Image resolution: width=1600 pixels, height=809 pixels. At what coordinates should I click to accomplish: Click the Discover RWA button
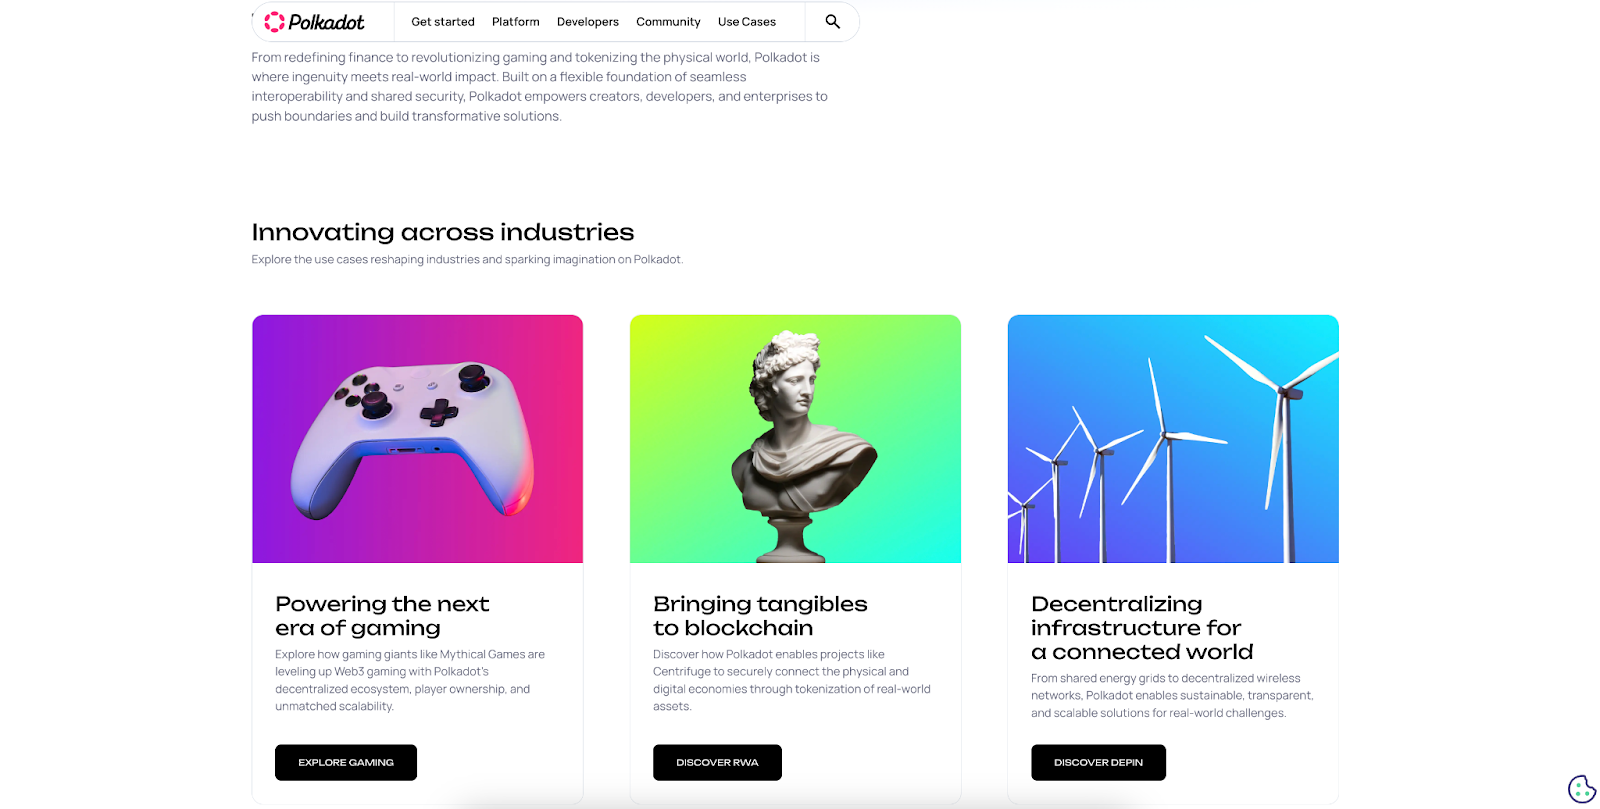(x=717, y=762)
